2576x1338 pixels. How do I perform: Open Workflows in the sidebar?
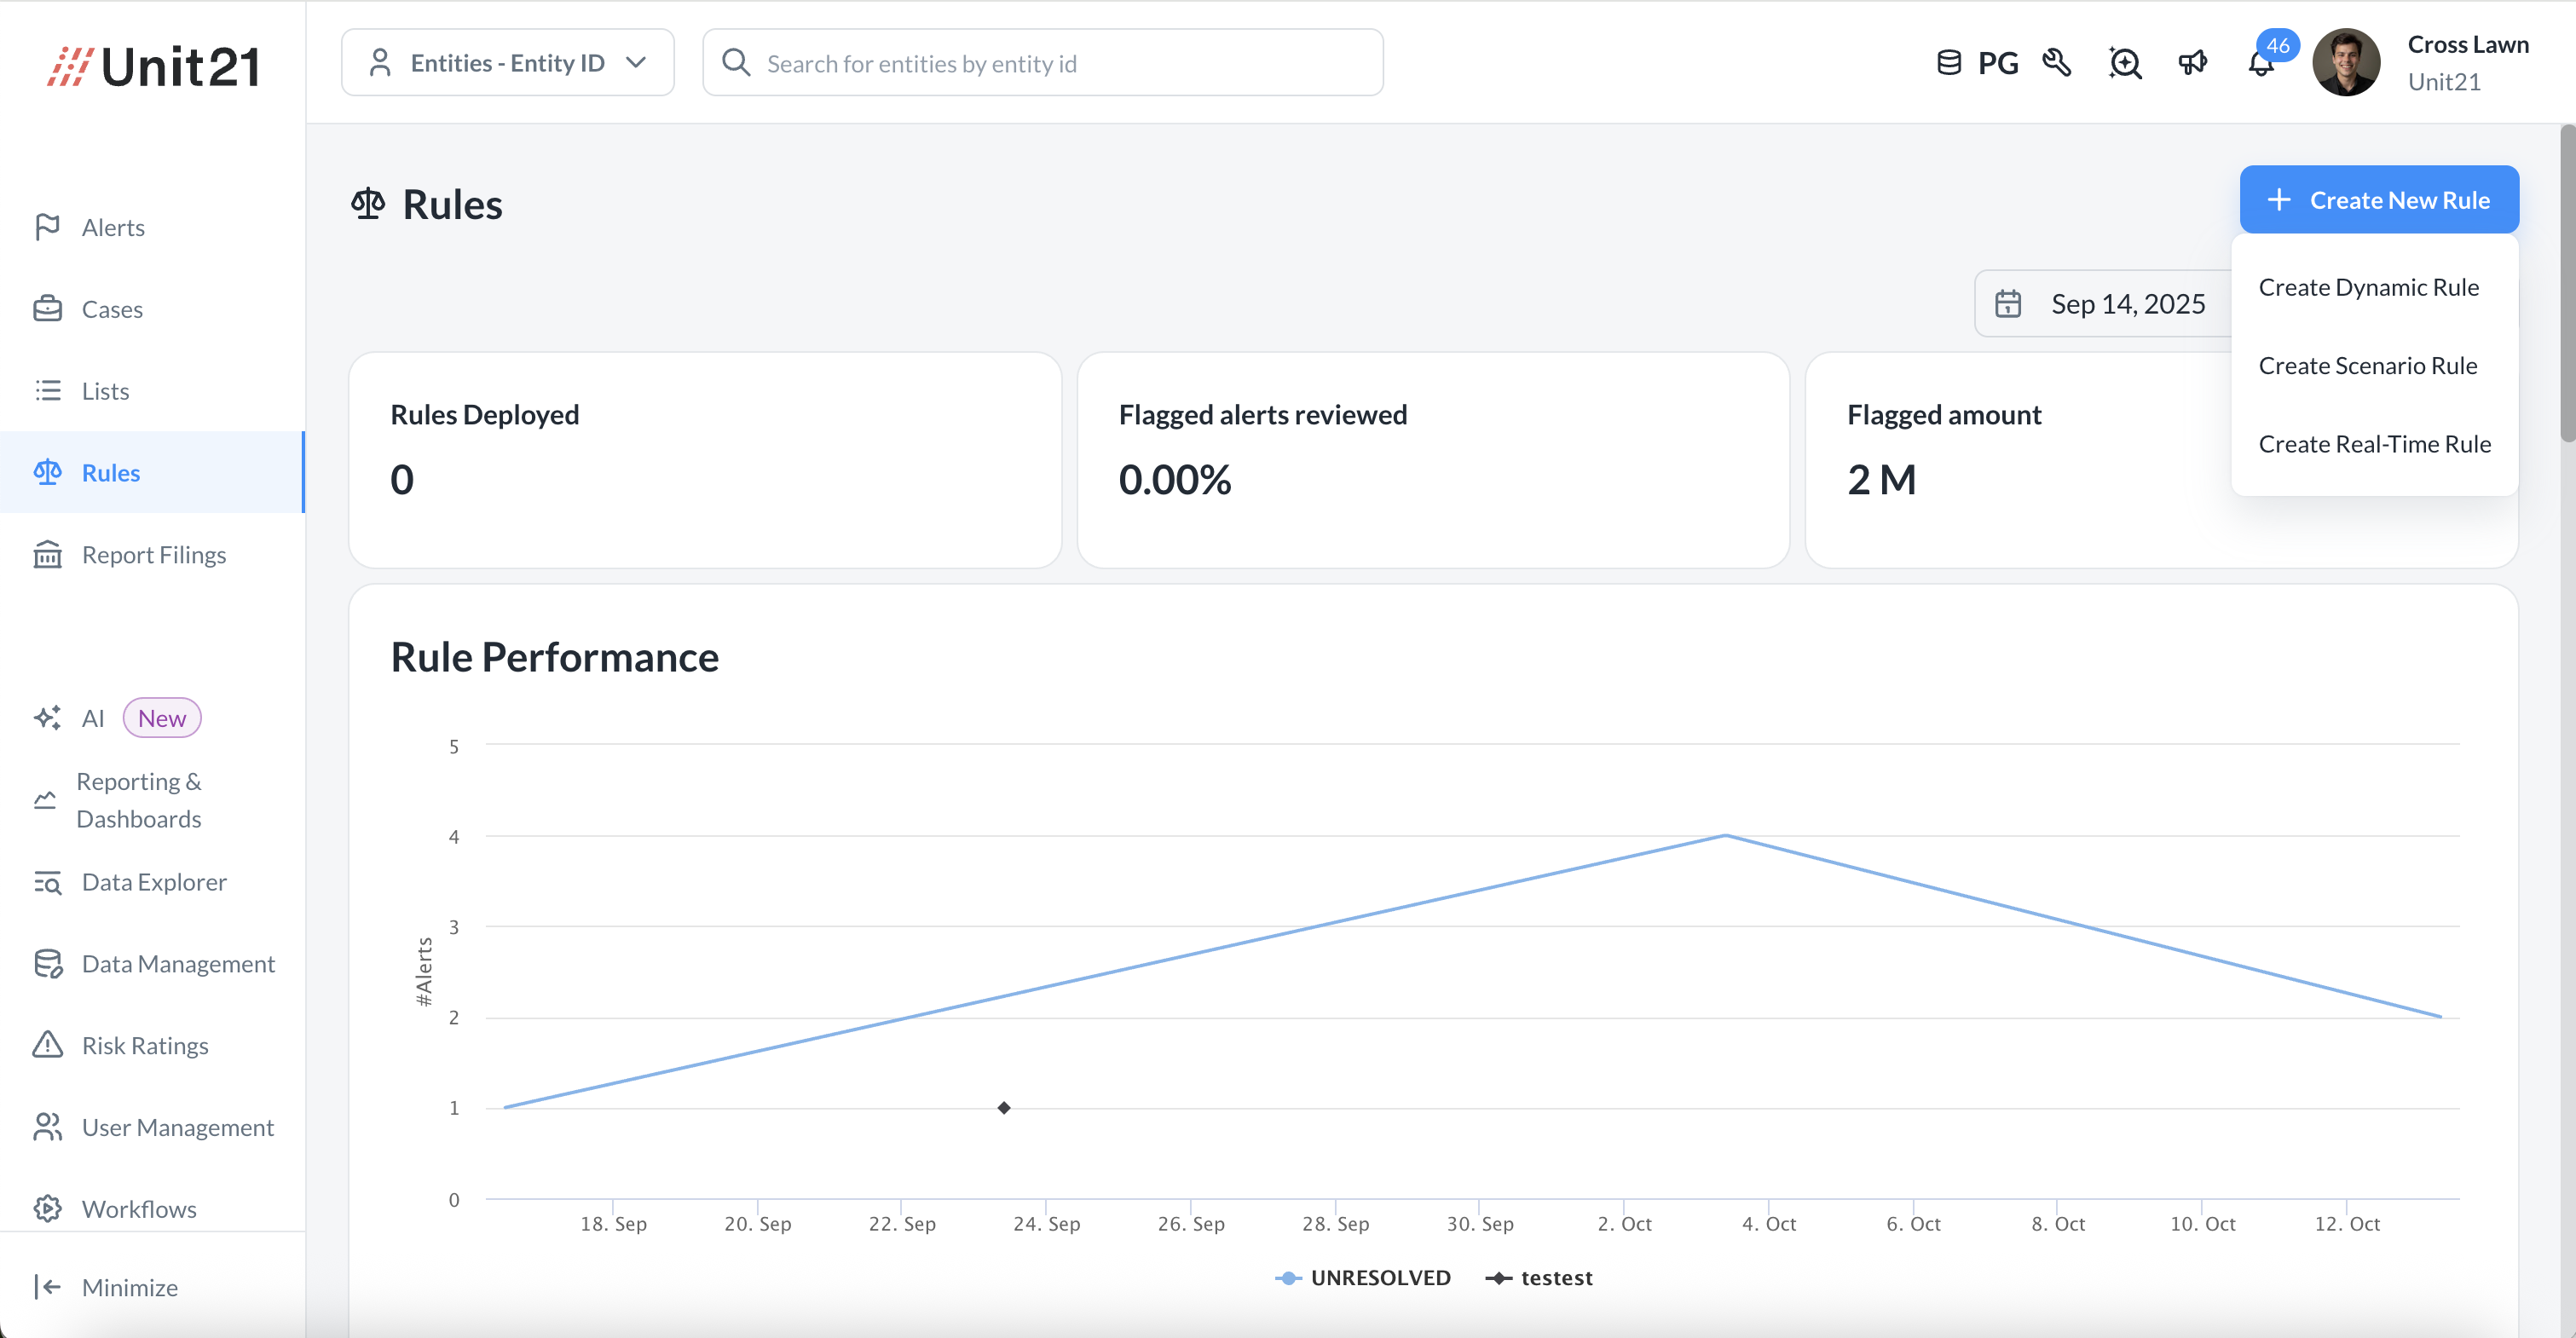139,1209
